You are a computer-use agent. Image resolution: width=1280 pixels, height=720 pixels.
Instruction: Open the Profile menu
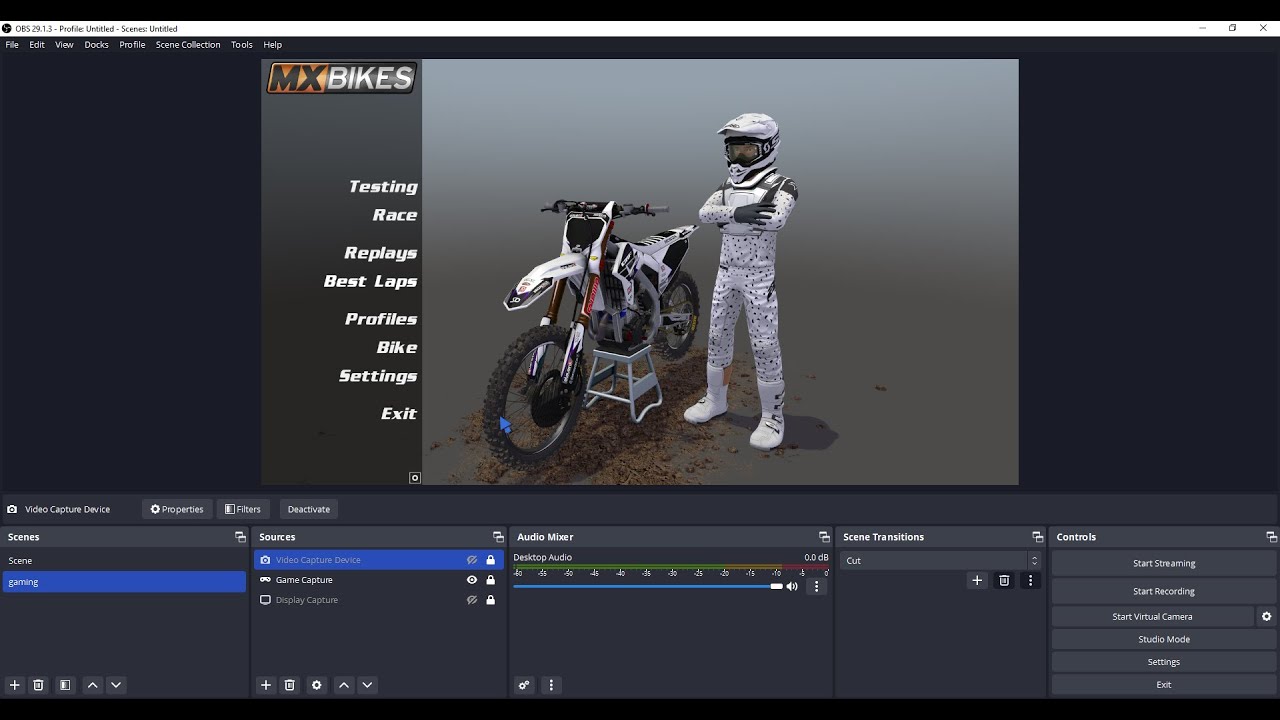pos(132,45)
